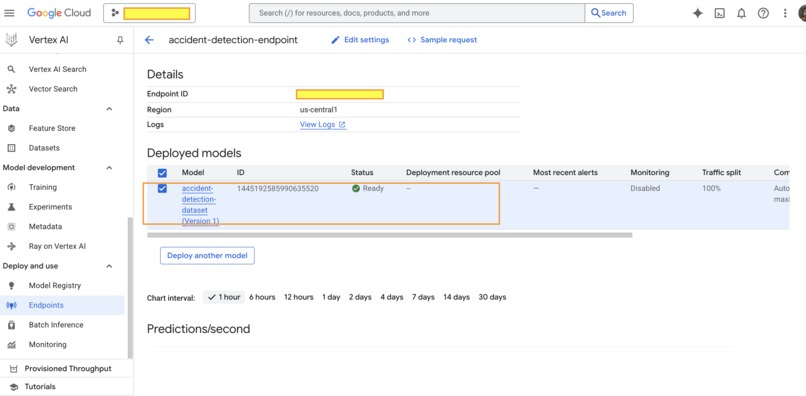806x396 pixels.
Task: Collapse the Model development section
Action: tap(109, 168)
